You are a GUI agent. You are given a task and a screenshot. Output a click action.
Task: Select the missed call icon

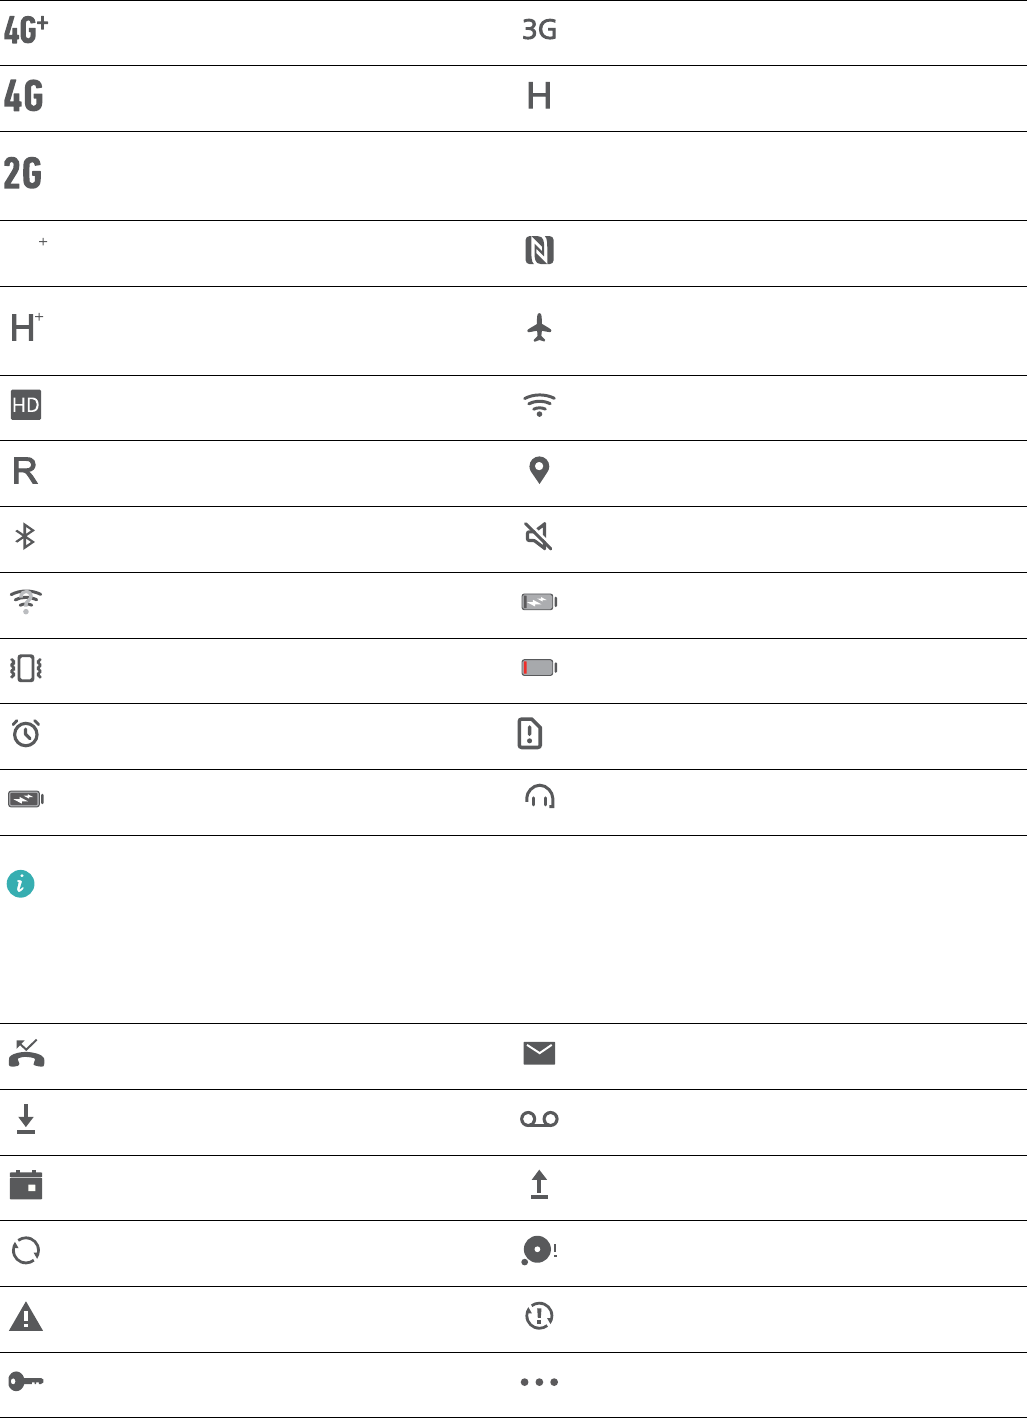point(26,1054)
